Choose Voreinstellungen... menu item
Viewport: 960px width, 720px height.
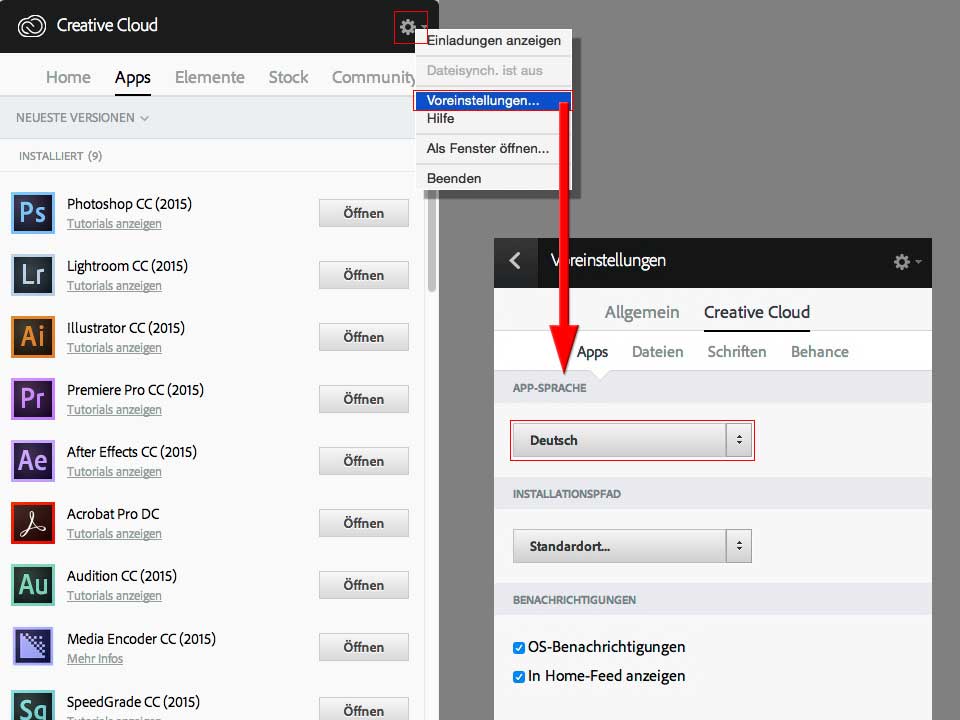[x=492, y=100]
